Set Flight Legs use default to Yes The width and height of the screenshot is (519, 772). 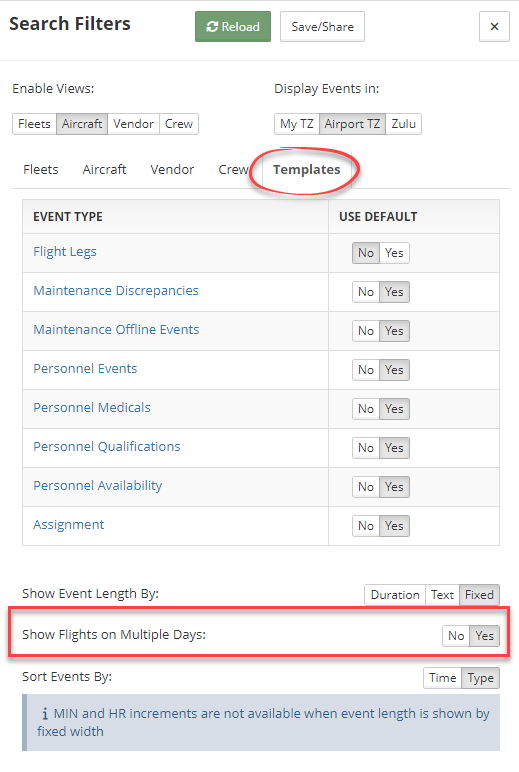(394, 253)
